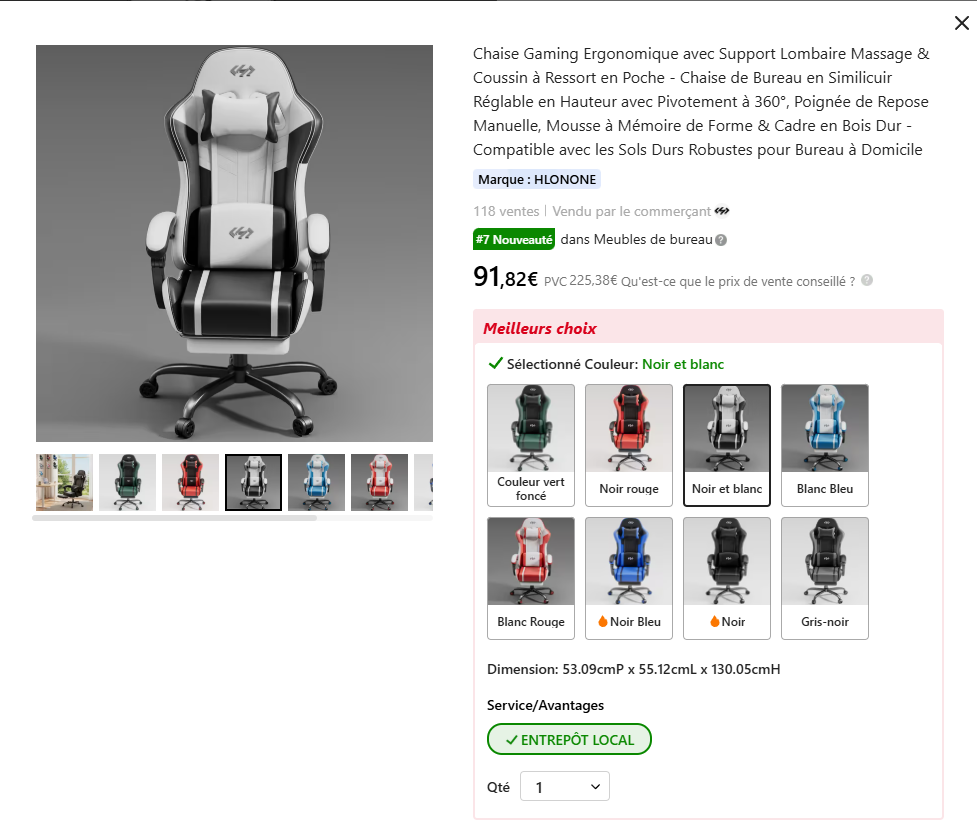Choose the 'Couleur vert foncé' chair color
The image size is (977, 832).
(x=531, y=445)
